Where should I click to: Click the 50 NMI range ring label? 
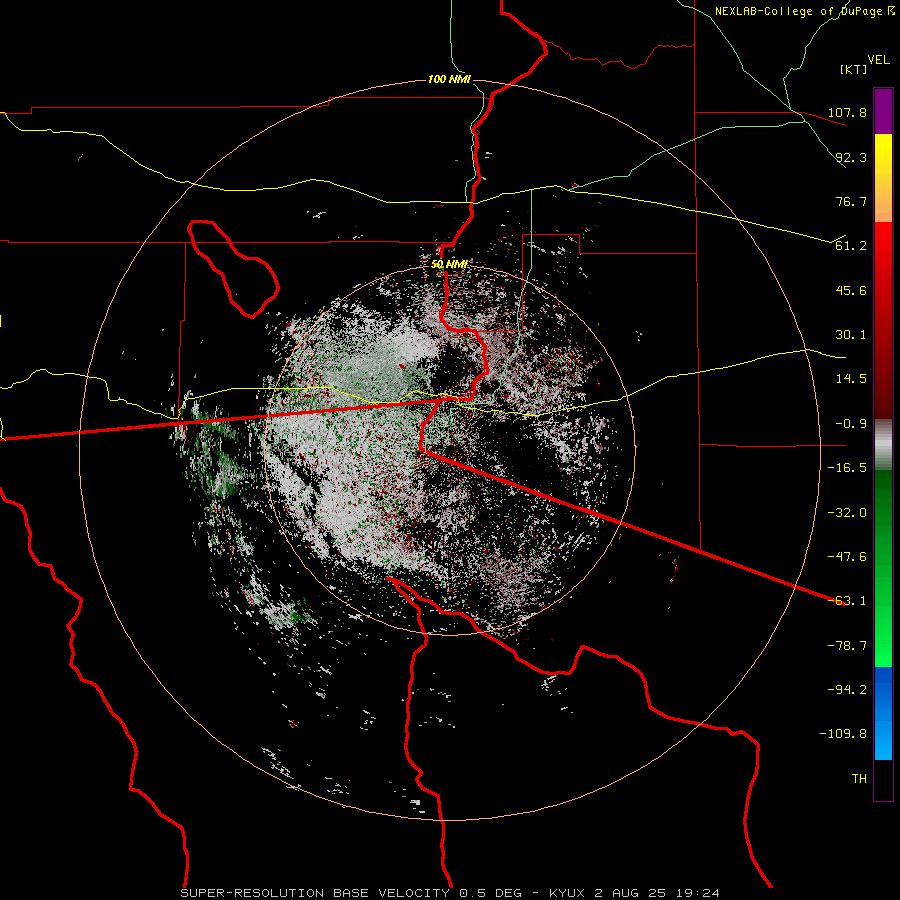(x=449, y=265)
